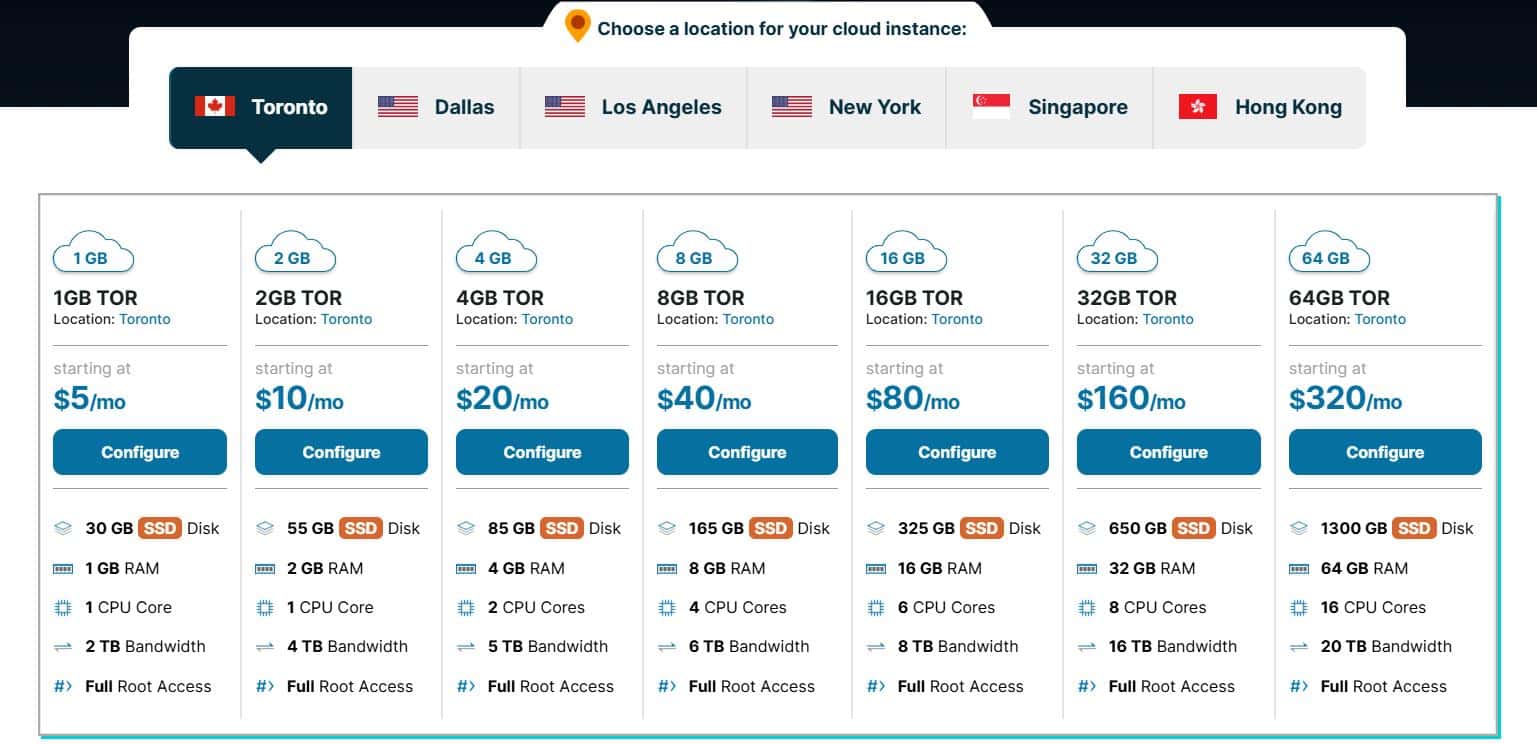Viewport: 1537px width, 744px height.
Task: Select the Hong Kong location tab
Action: coord(1260,107)
